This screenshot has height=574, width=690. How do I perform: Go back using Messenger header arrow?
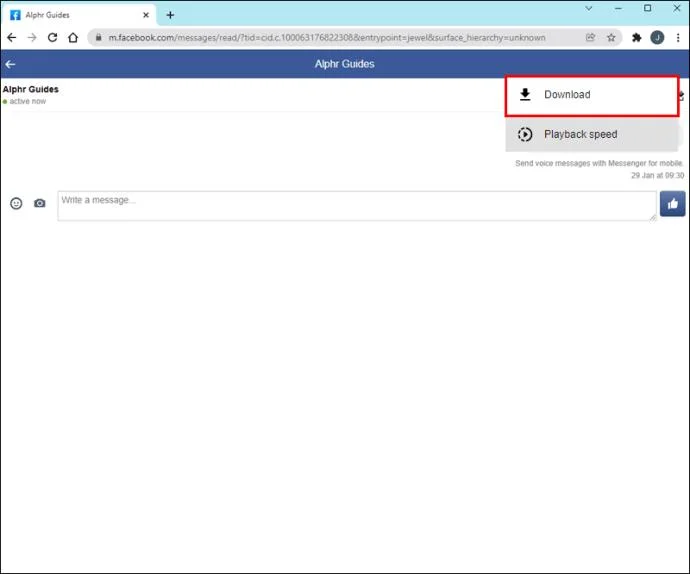click(x=11, y=64)
